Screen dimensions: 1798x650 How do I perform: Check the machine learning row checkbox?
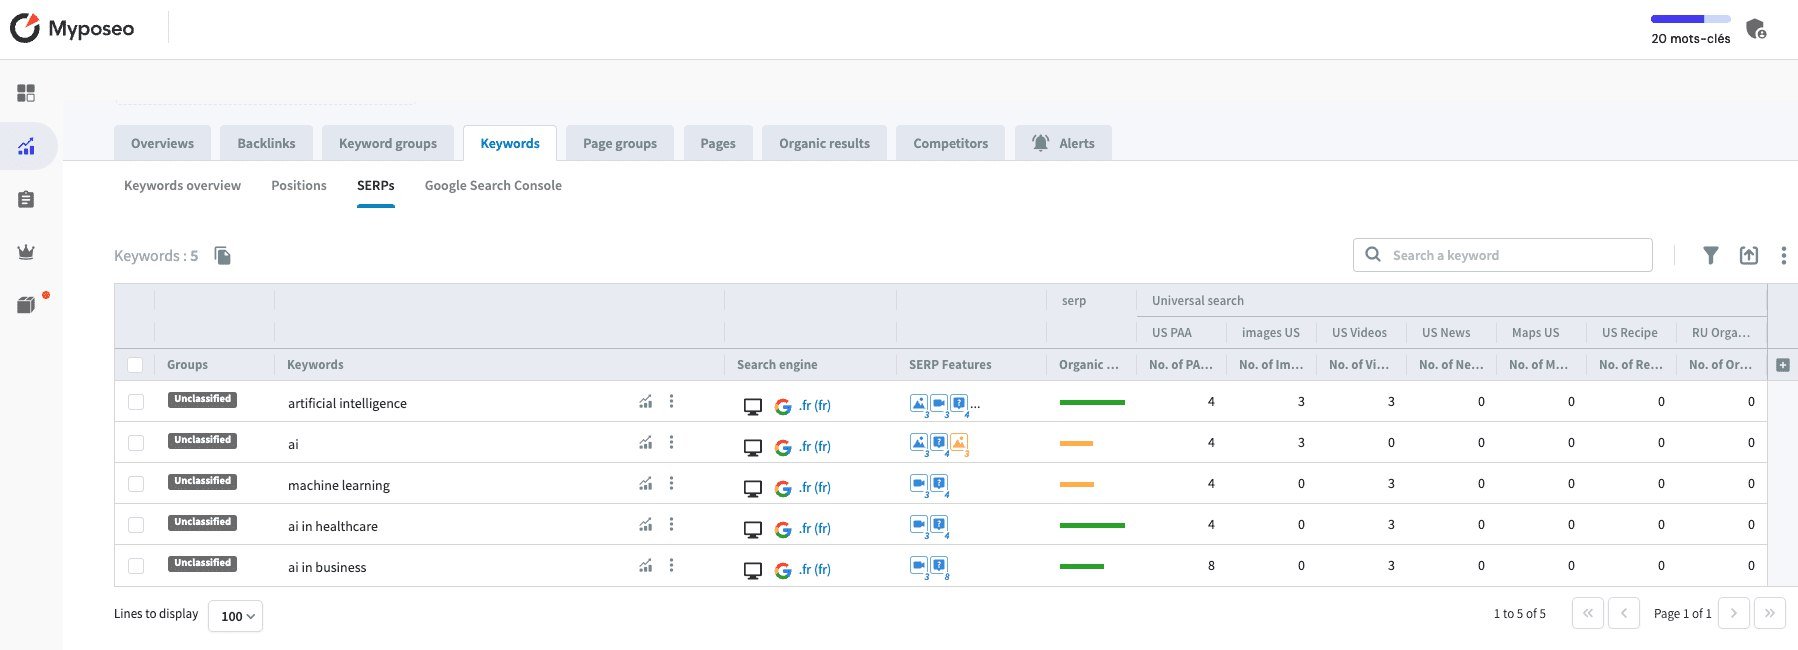[136, 484]
